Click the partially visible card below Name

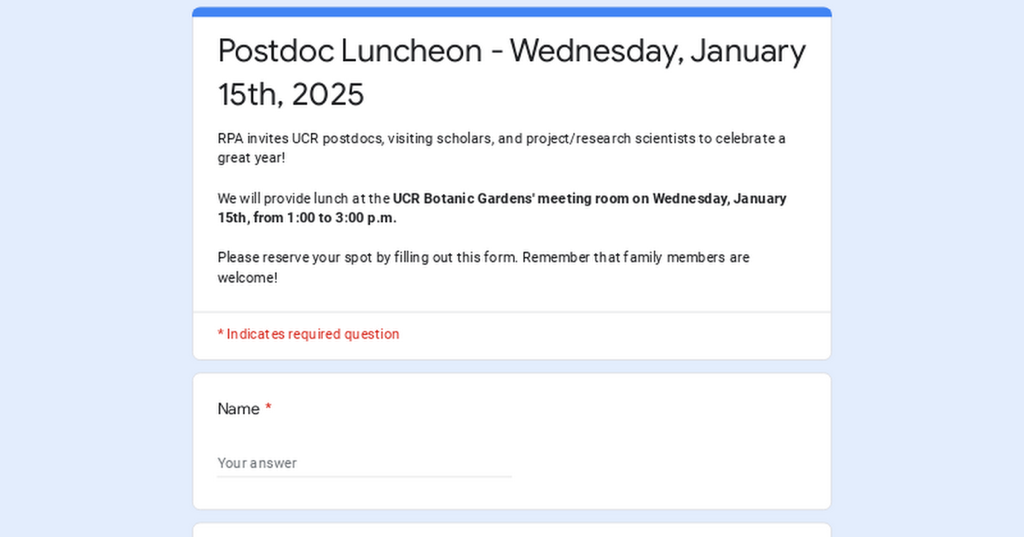(512, 530)
